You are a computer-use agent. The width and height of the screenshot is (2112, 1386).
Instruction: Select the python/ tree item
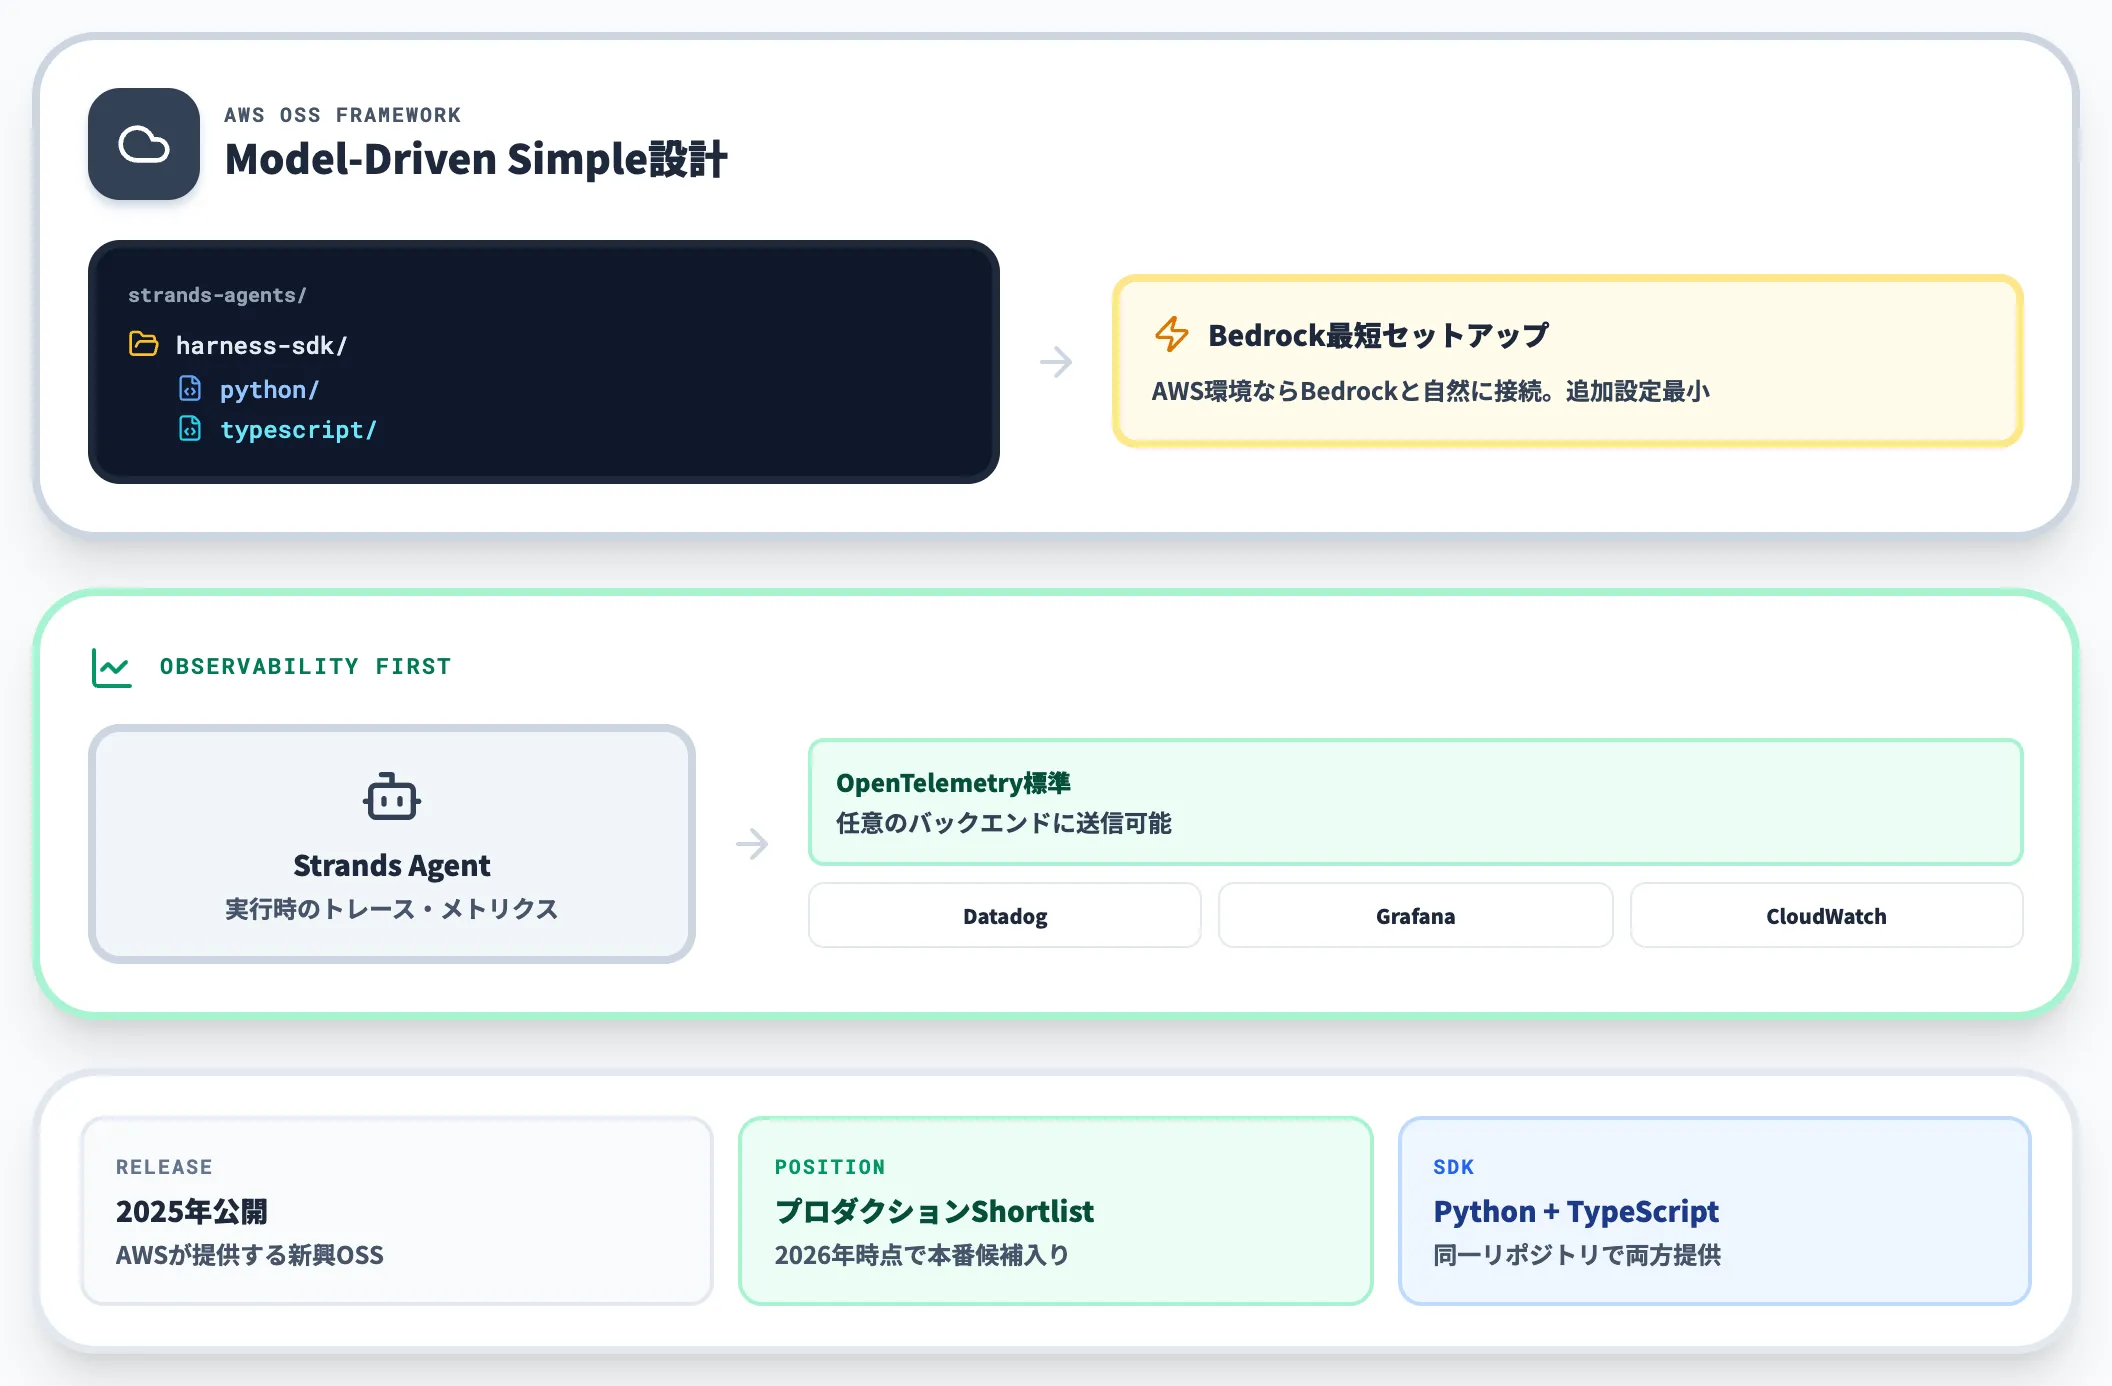[270, 389]
